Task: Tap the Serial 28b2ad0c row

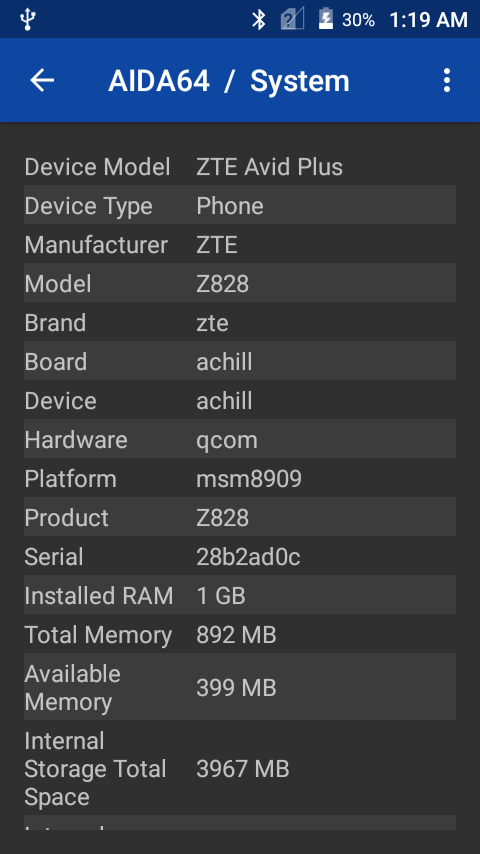Action: coord(240,556)
